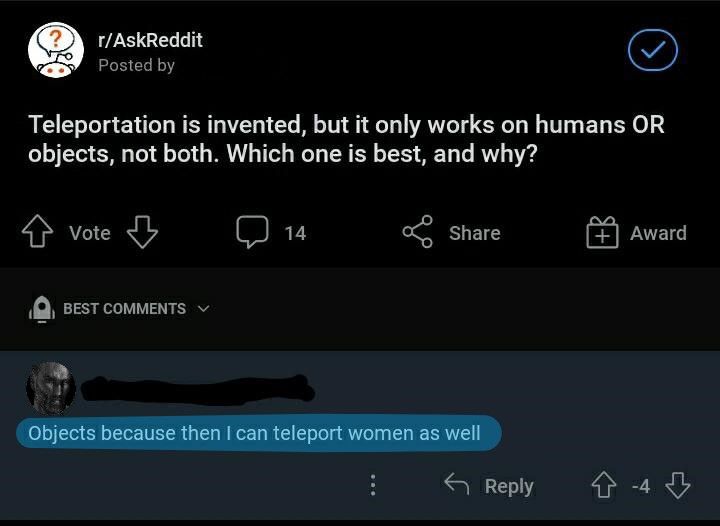Click the Best Comments rocket icon
The width and height of the screenshot is (720, 526).
pos(41,309)
